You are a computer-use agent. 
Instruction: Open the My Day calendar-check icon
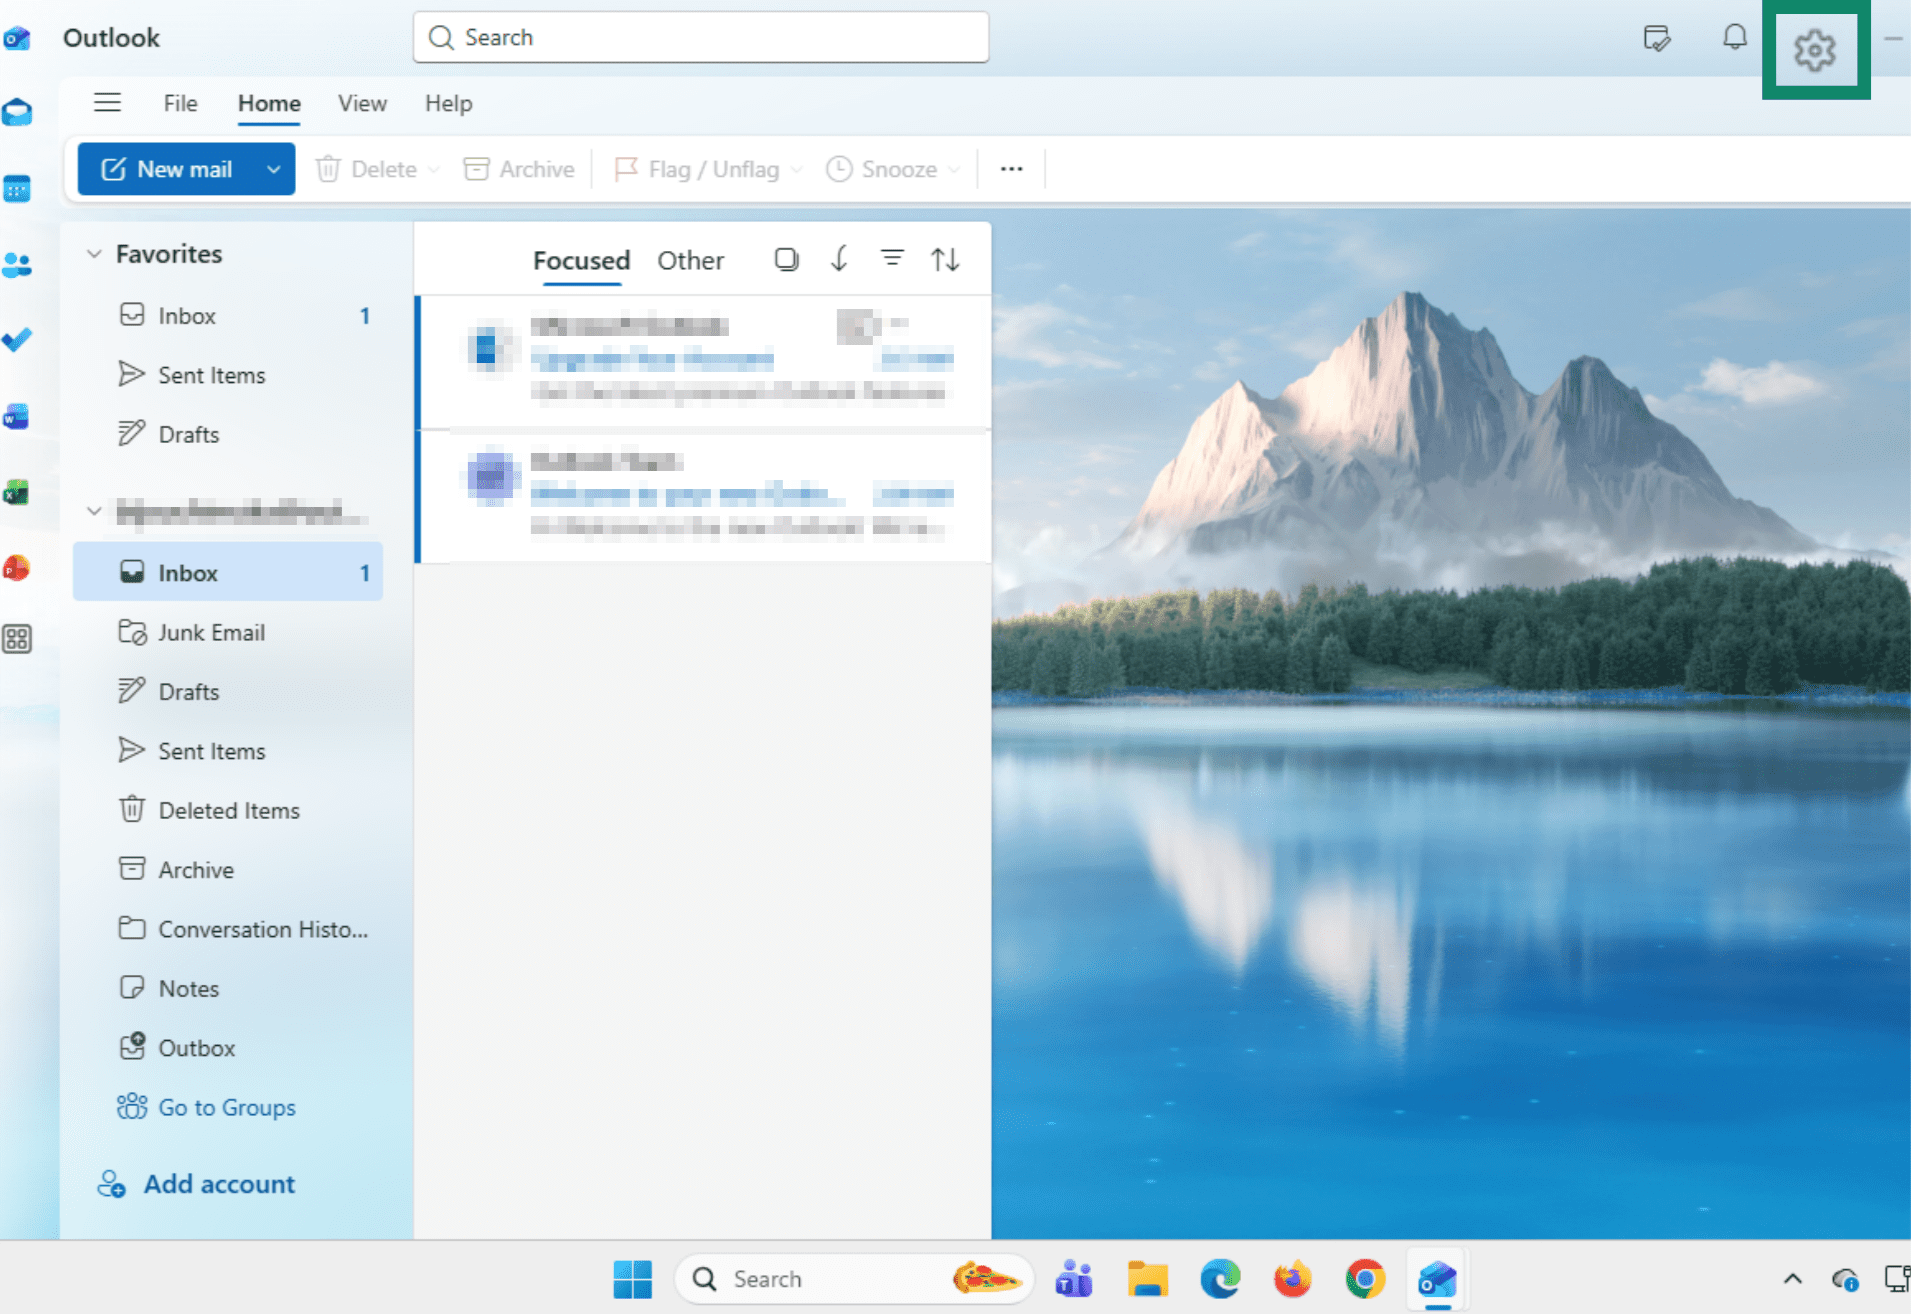pyautogui.click(x=1656, y=39)
